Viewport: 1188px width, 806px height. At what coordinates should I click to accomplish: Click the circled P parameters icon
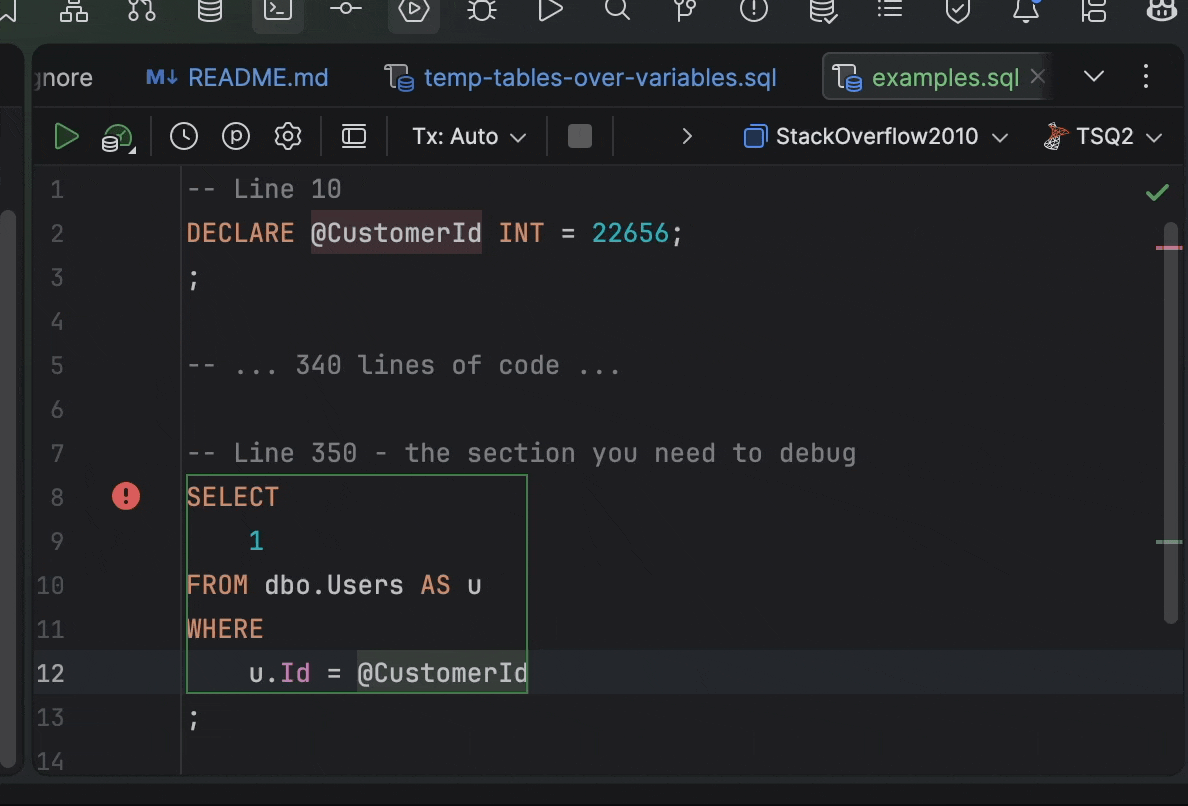(x=236, y=136)
